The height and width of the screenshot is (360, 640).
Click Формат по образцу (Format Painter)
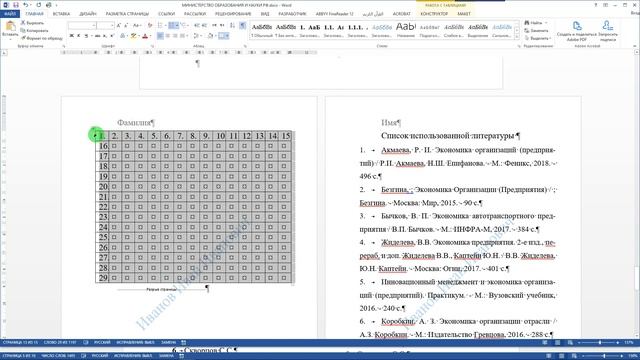click(42, 38)
